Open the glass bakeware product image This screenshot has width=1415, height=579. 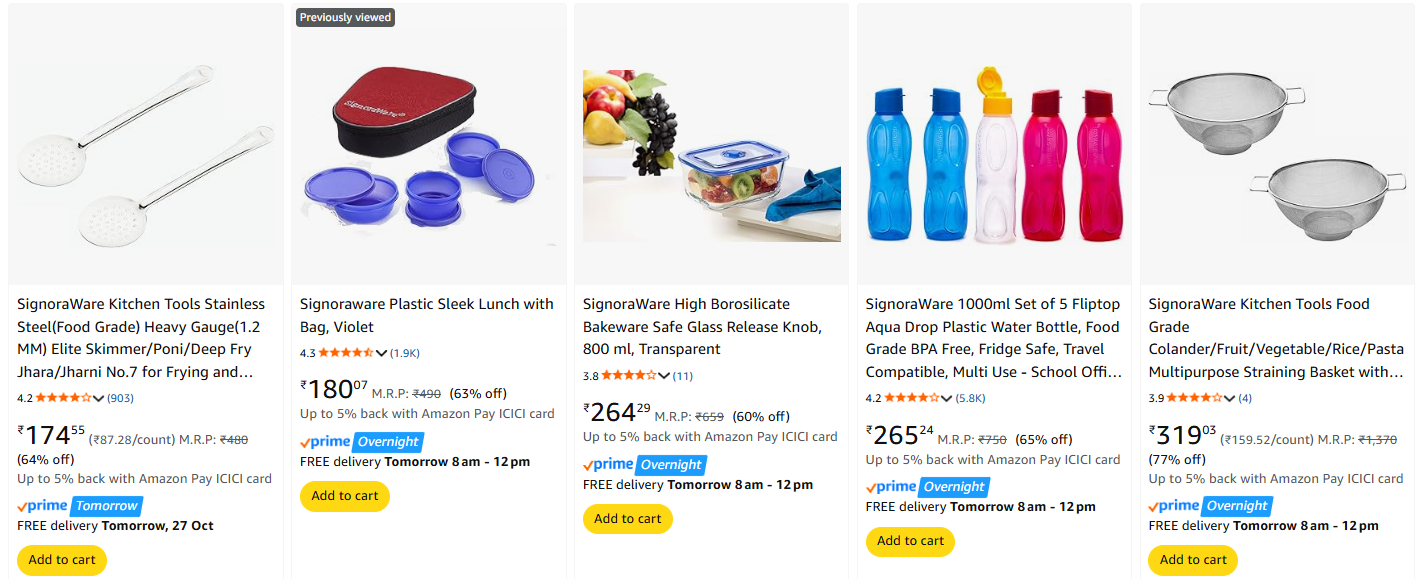[711, 155]
